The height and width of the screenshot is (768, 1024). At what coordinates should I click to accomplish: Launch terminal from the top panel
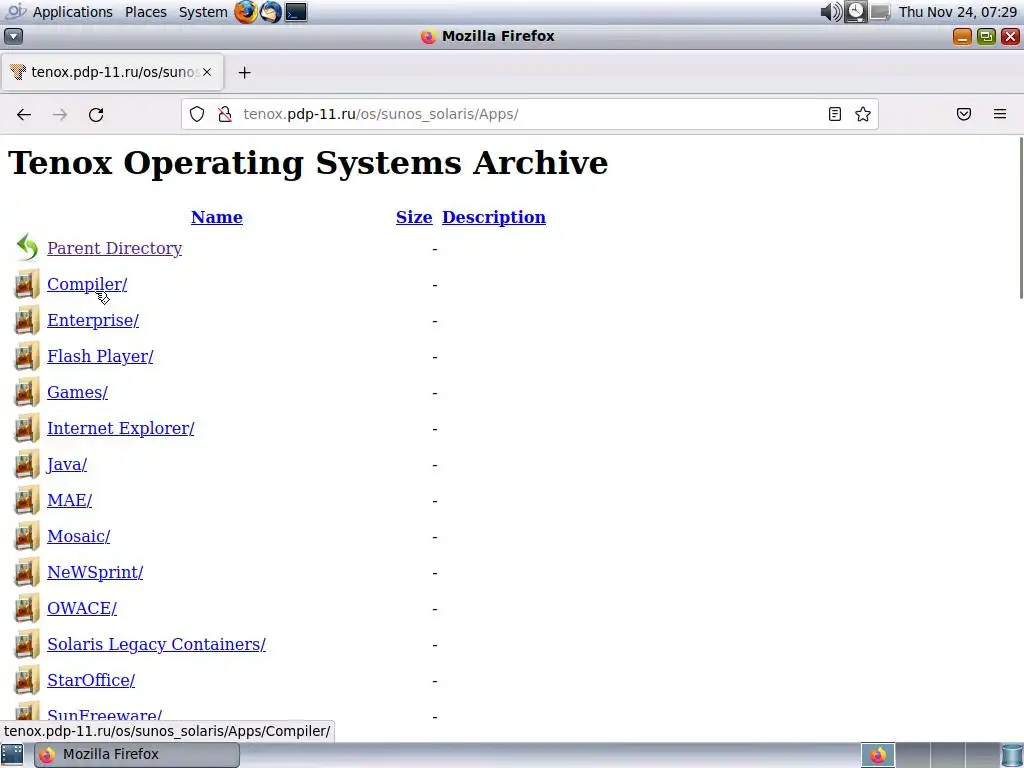pos(296,12)
